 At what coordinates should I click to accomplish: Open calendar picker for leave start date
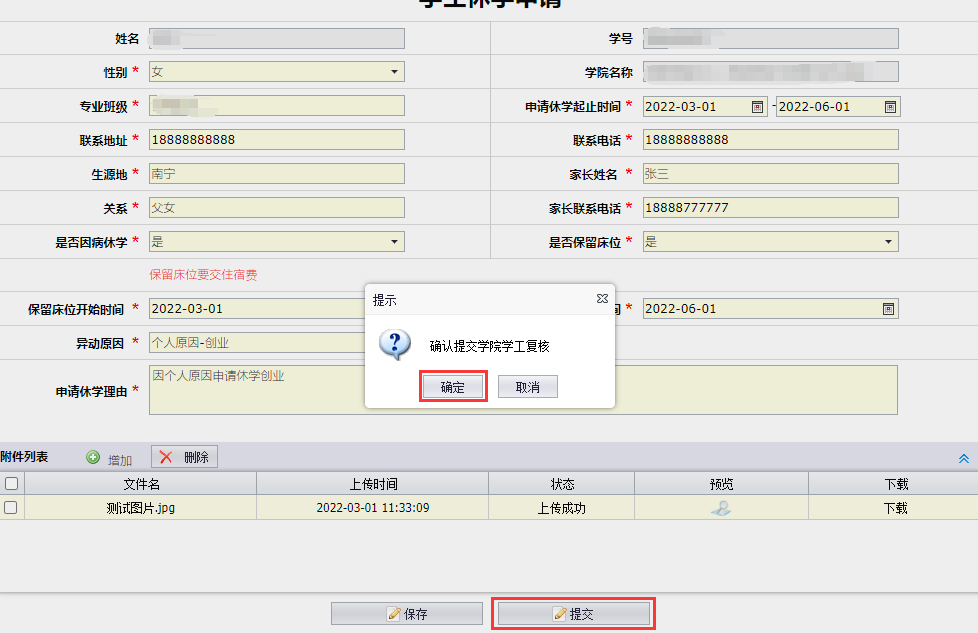point(757,107)
